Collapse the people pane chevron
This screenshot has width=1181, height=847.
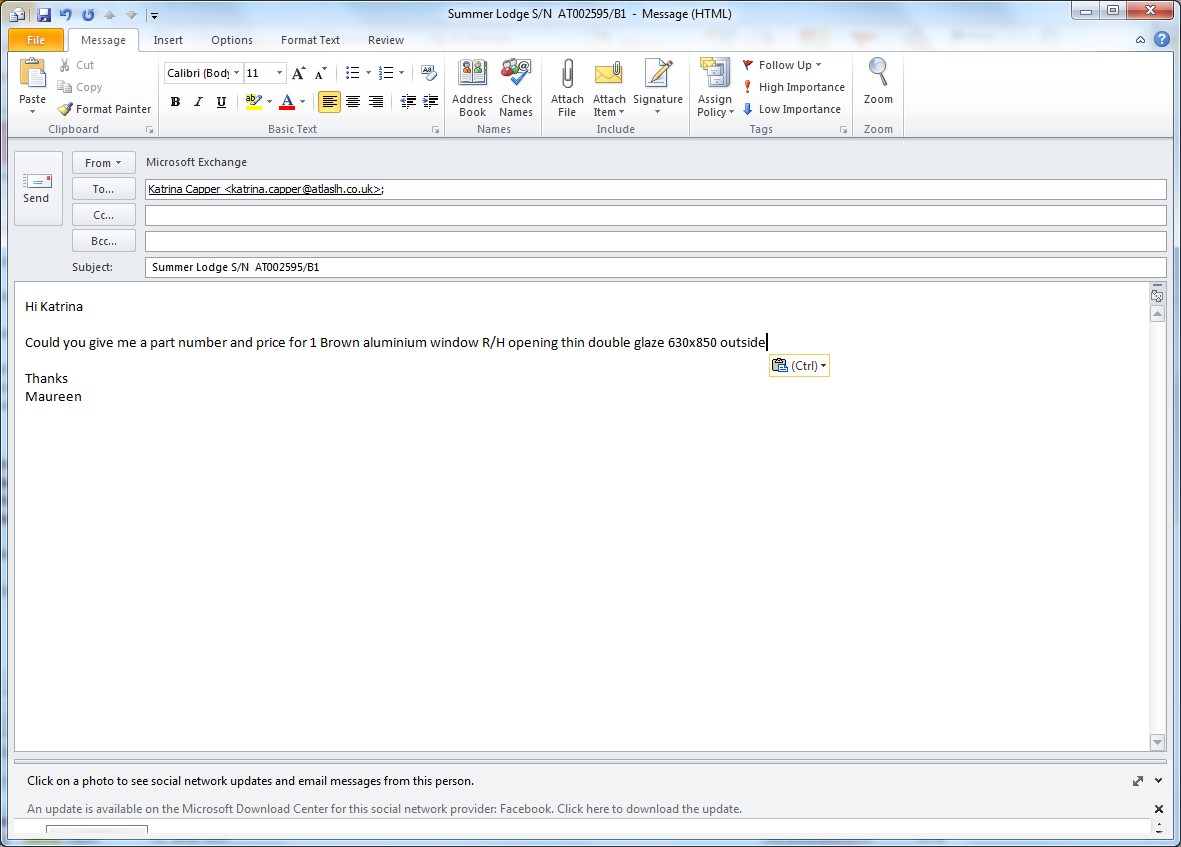tap(1158, 781)
